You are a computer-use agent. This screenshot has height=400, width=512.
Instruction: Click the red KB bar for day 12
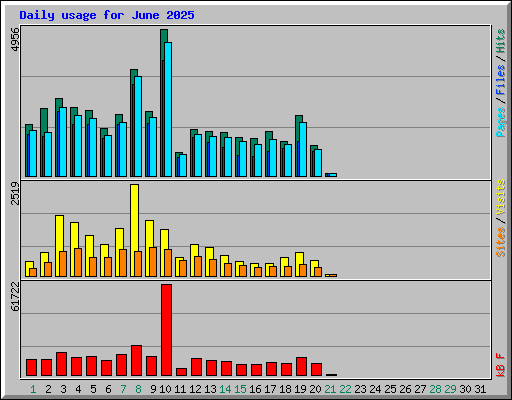(x=196, y=367)
